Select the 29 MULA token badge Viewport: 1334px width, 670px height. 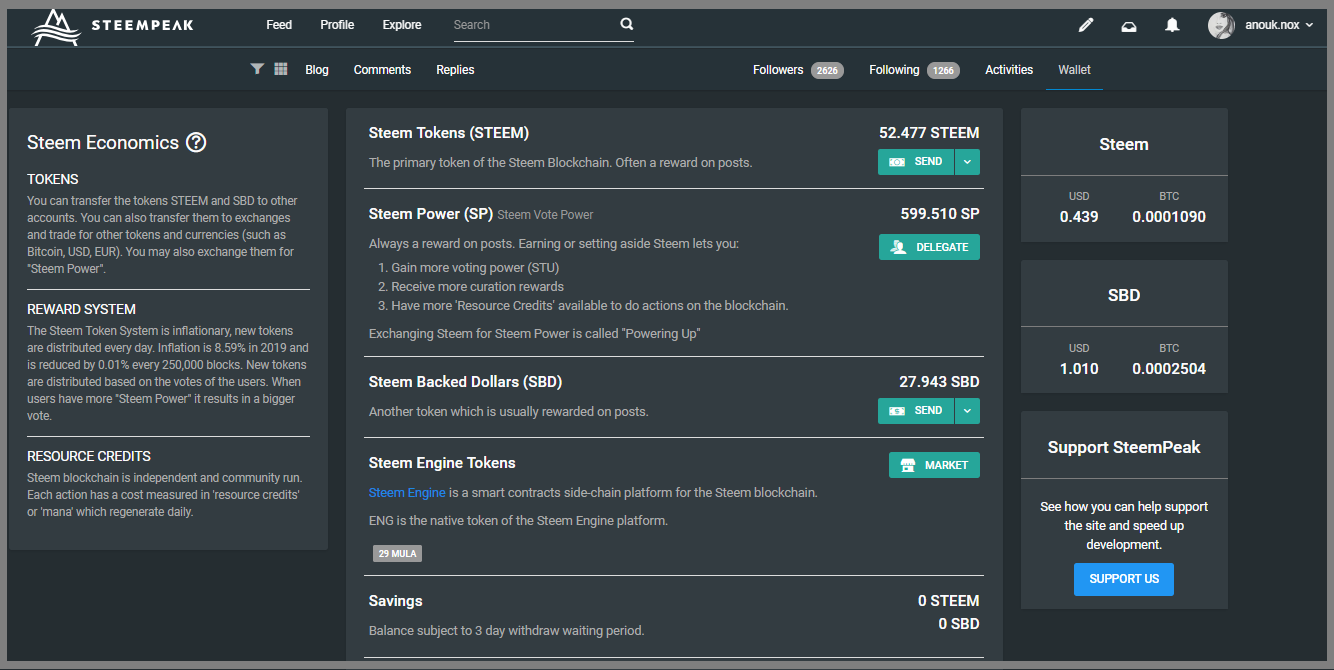397,554
